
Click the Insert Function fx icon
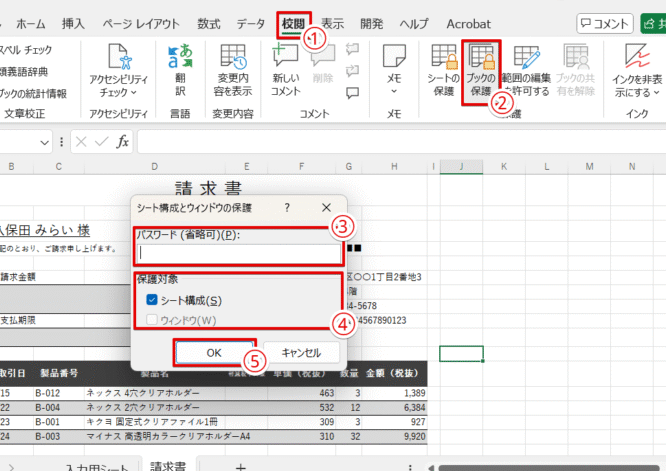pos(123,141)
